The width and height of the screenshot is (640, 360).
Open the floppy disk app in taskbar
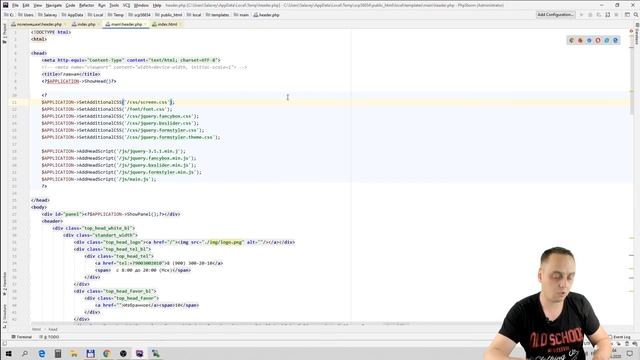(x=91, y=353)
